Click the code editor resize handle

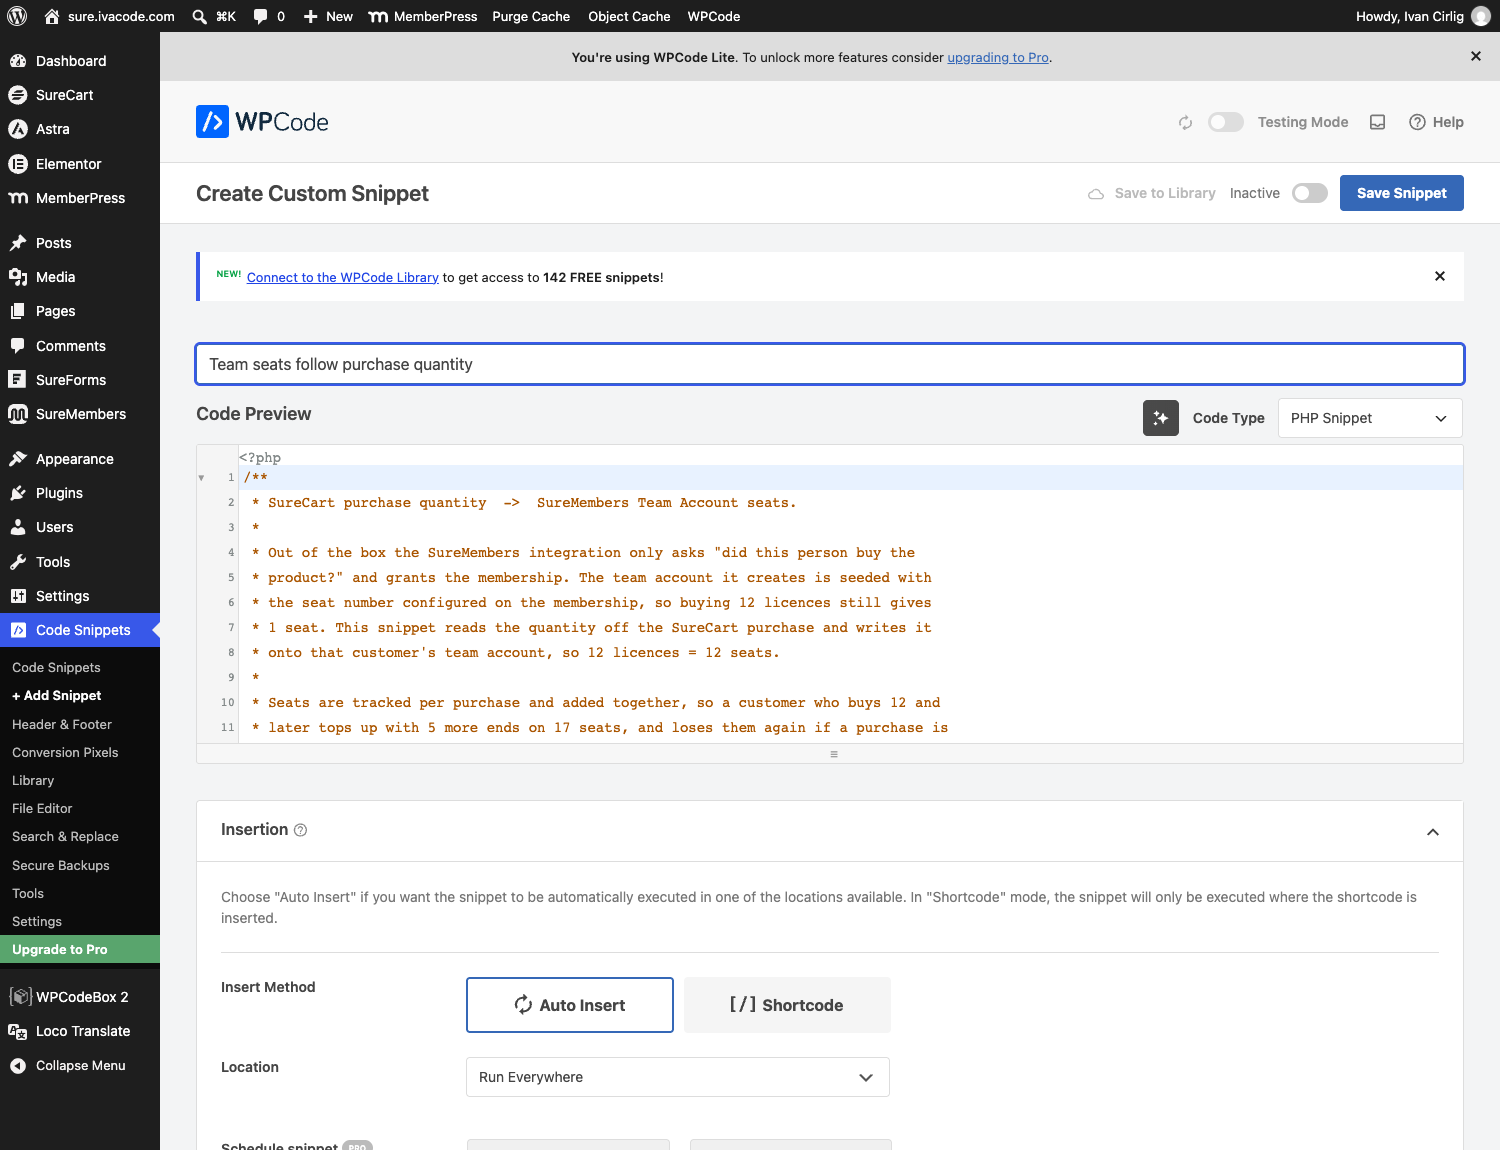click(833, 754)
